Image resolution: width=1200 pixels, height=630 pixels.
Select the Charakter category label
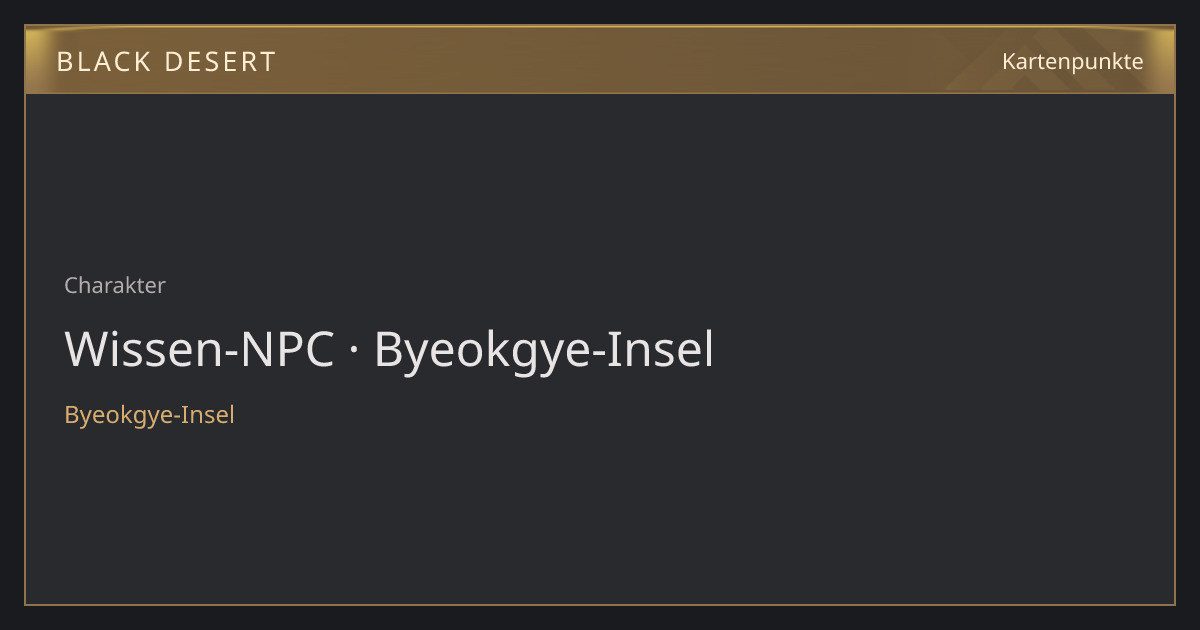115,285
